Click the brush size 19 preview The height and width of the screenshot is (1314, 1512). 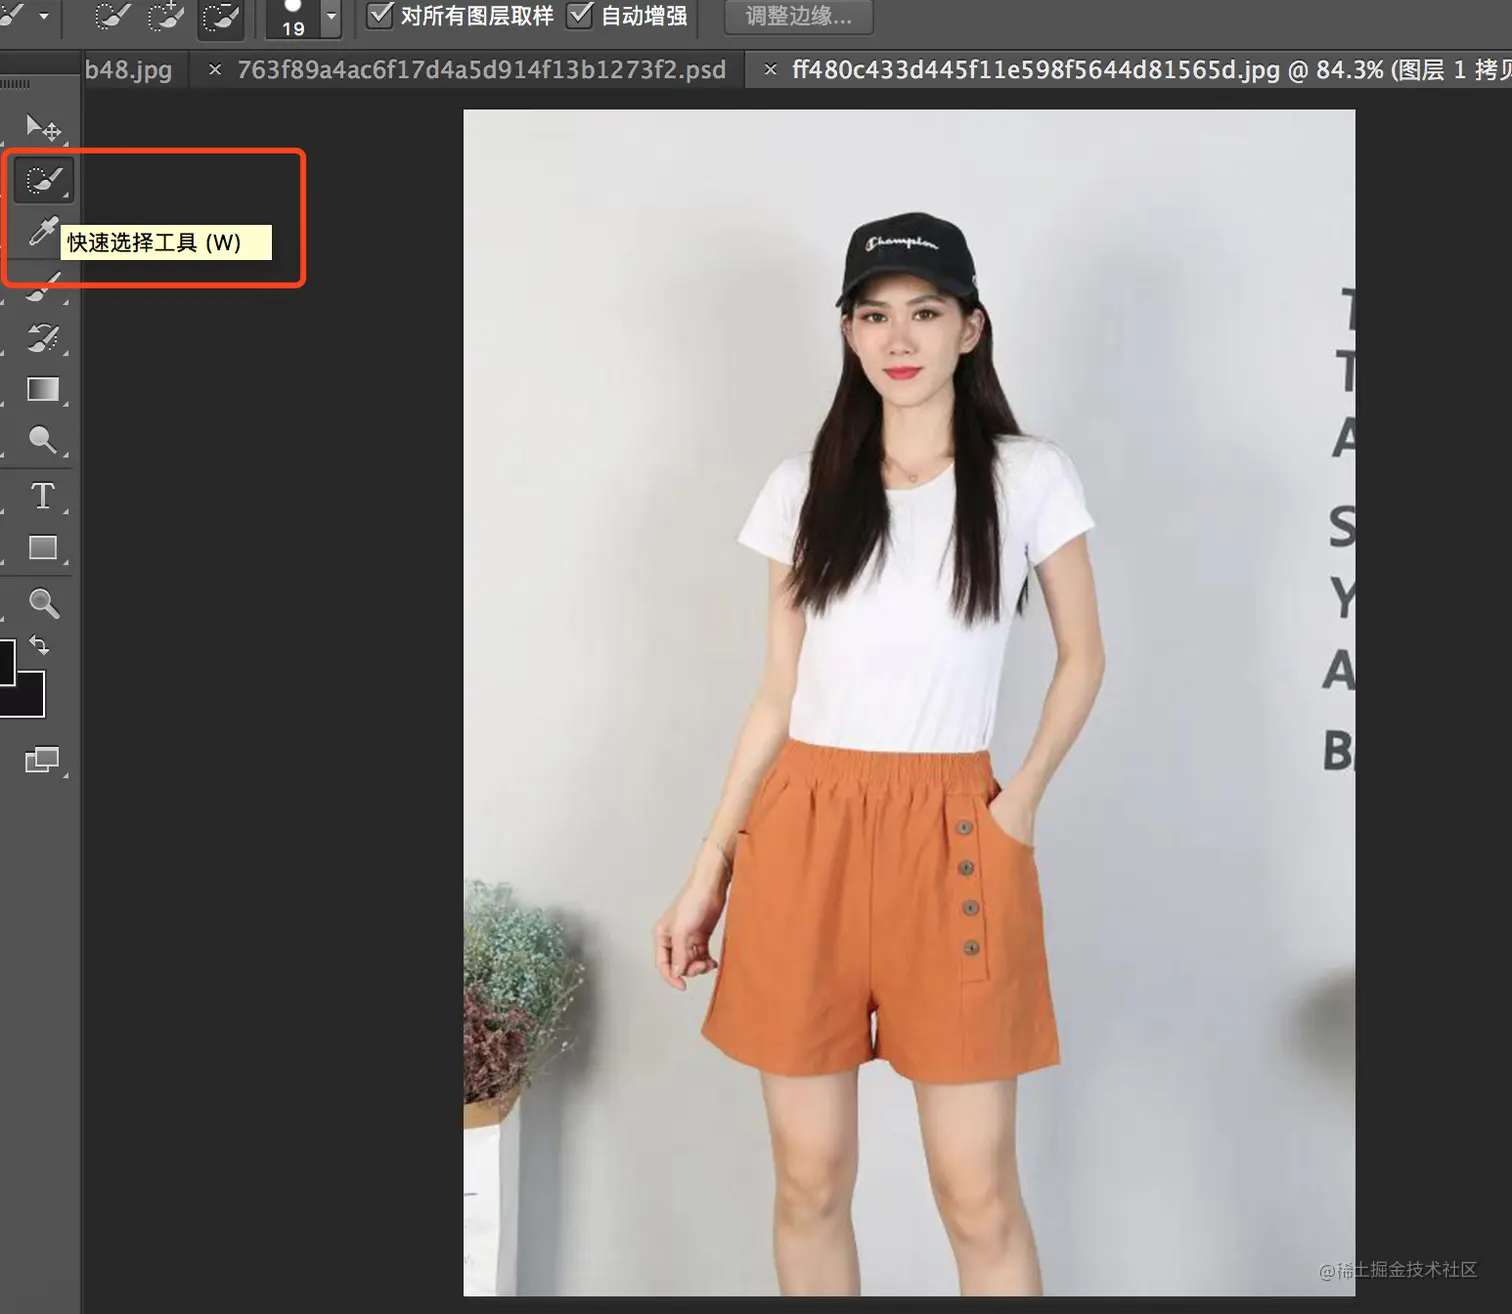point(293,18)
